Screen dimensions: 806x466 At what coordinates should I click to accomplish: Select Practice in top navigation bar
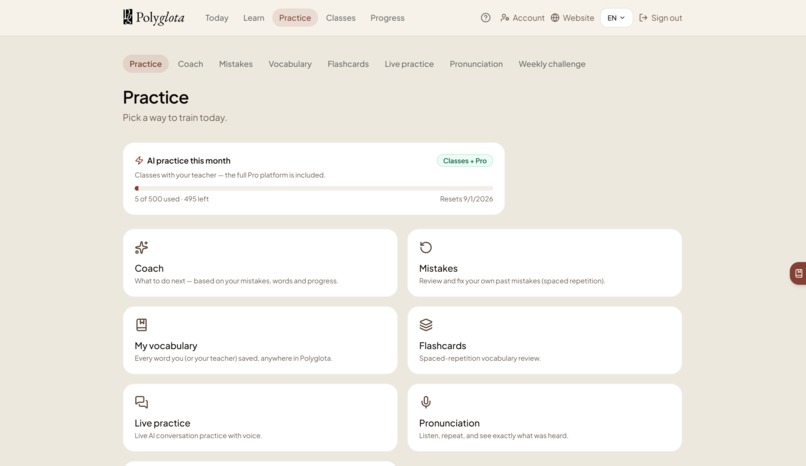(295, 17)
